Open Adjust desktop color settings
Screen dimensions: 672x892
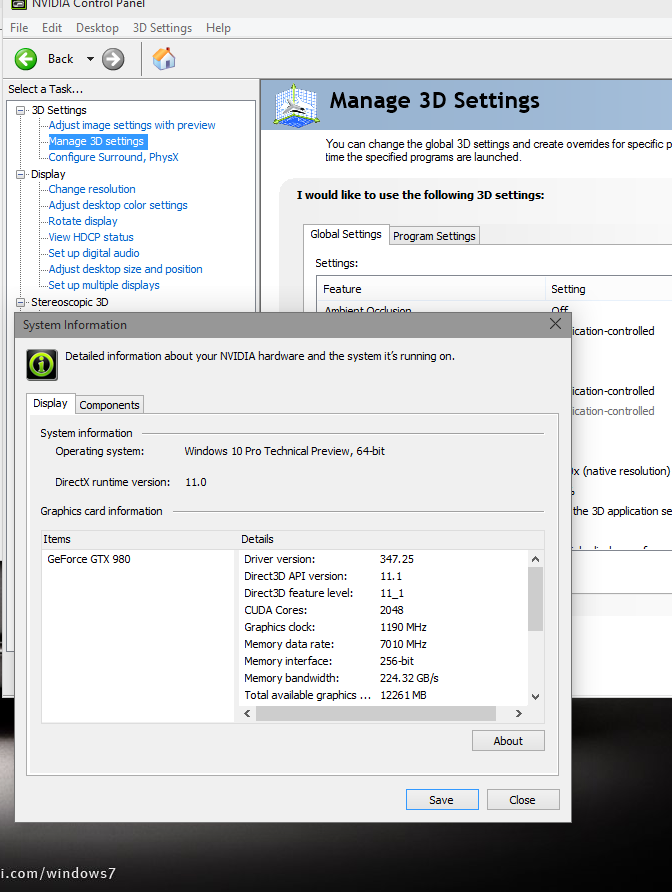[x=118, y=205]
